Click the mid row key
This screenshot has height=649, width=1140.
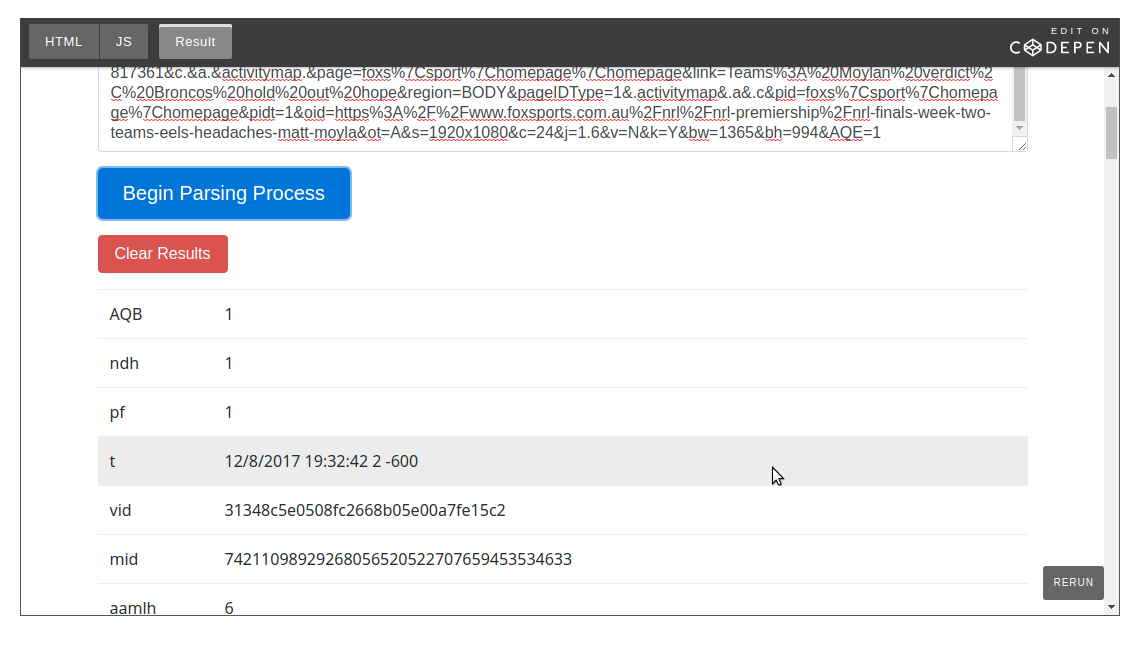pyautogui.click(x=124, y=560)
